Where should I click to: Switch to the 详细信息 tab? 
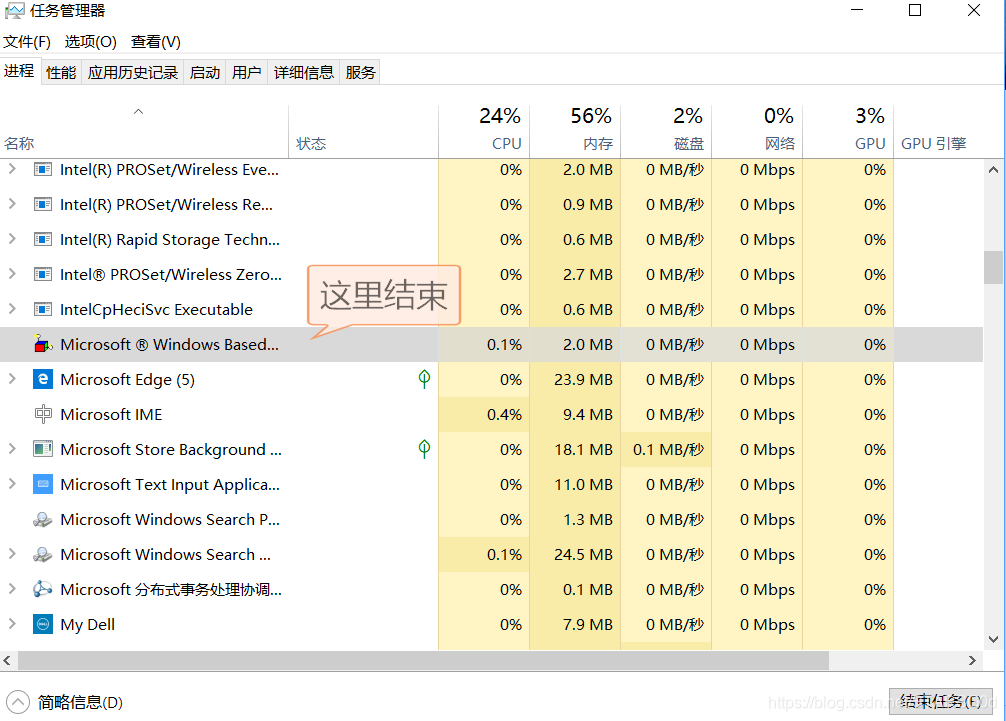(x=303, y=72)
